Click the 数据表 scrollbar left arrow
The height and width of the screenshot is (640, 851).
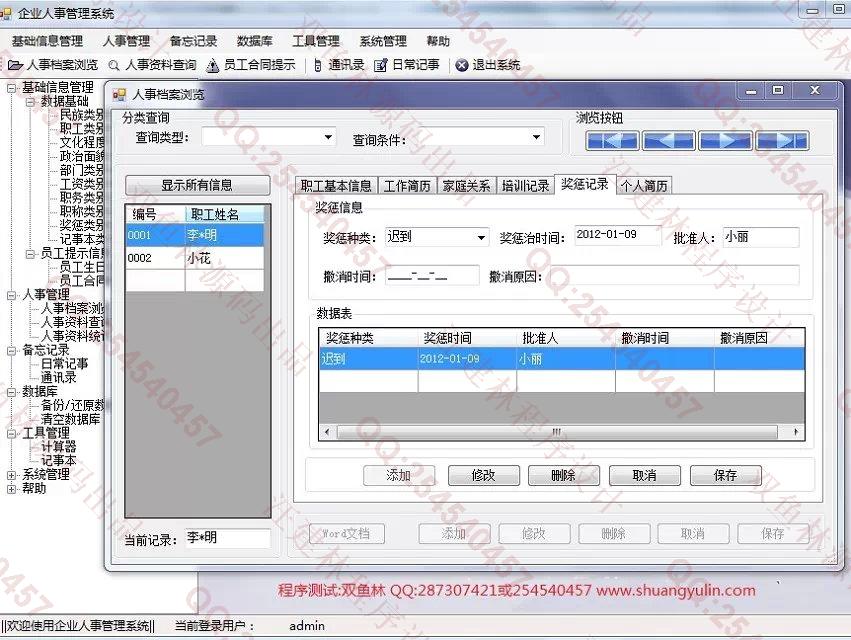click(327, 432)
